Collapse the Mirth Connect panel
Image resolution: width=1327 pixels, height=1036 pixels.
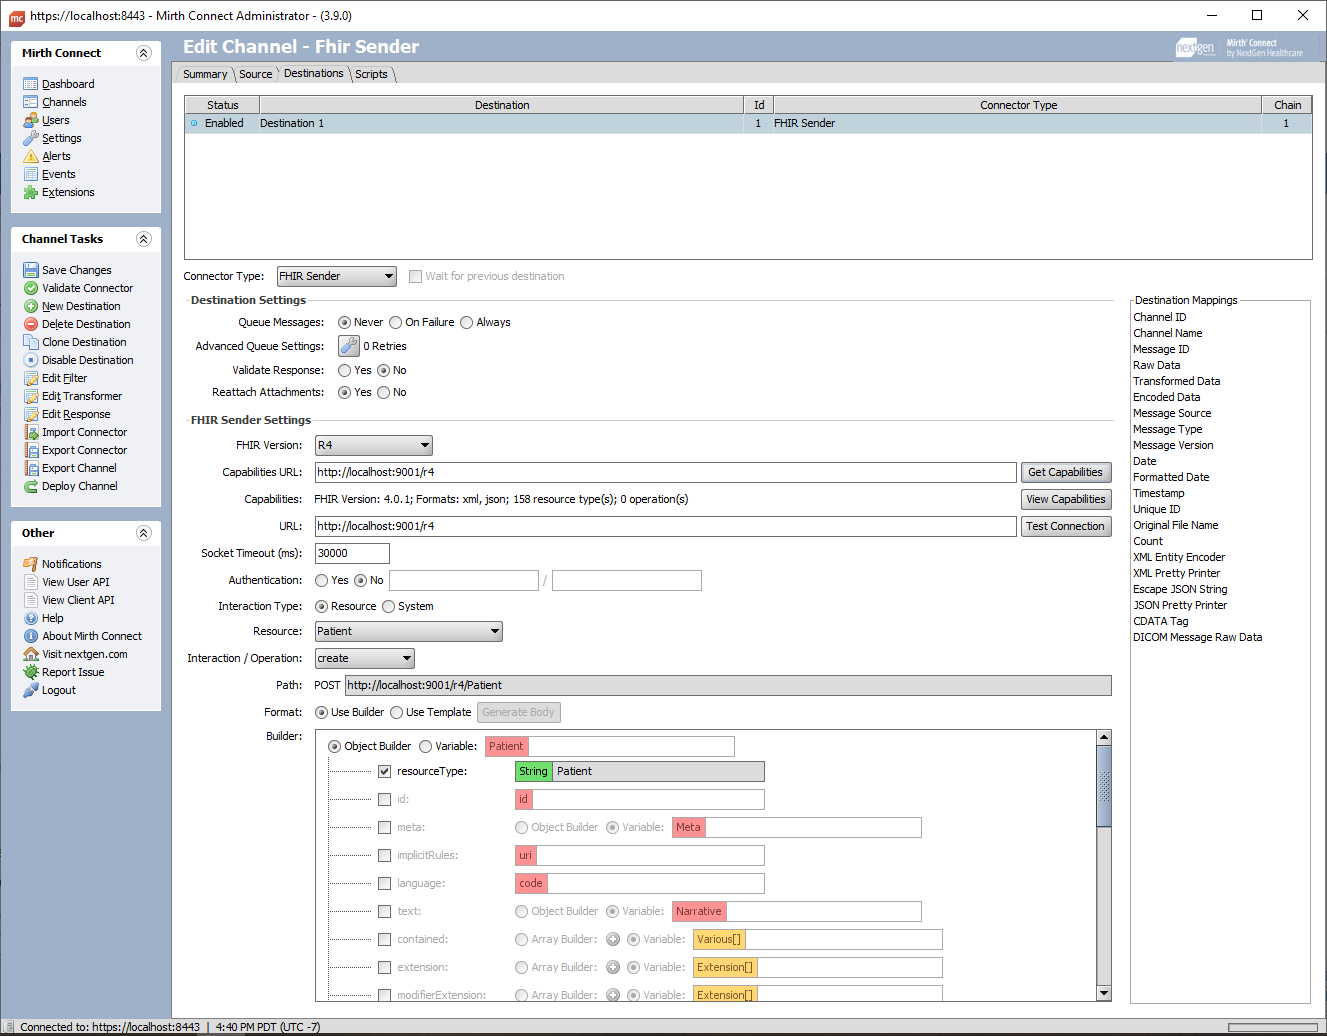click(x=143, y=53)
